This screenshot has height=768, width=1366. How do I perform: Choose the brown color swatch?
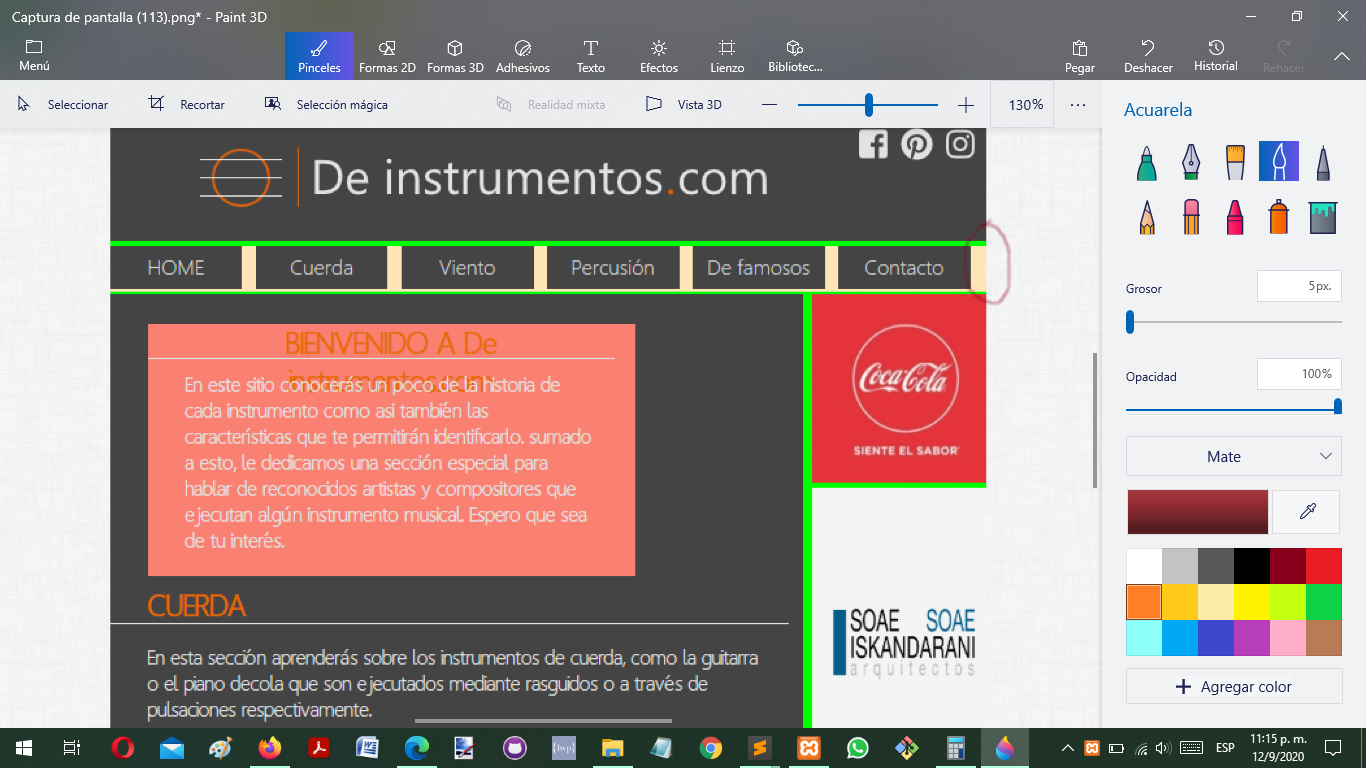(1324, 638)
